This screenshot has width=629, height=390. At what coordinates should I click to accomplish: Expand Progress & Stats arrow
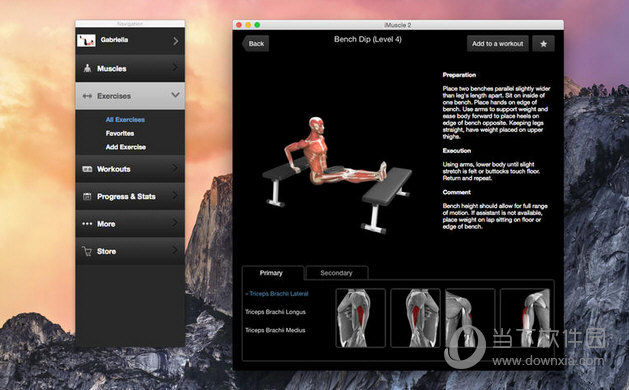tap(175, 195)
